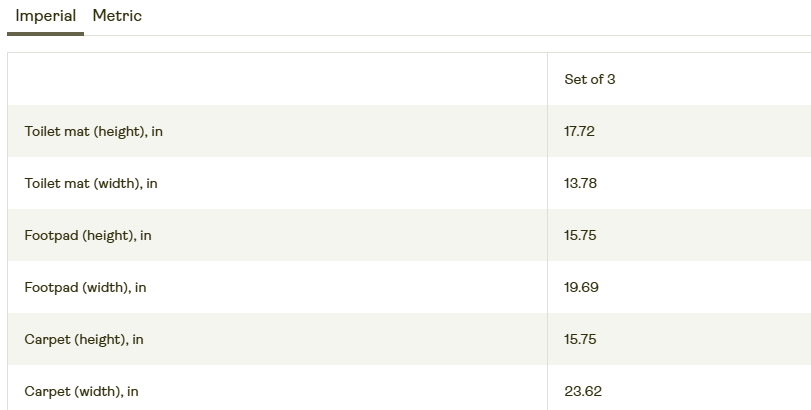Click the blank space right of 19.69

pos(706,287)
